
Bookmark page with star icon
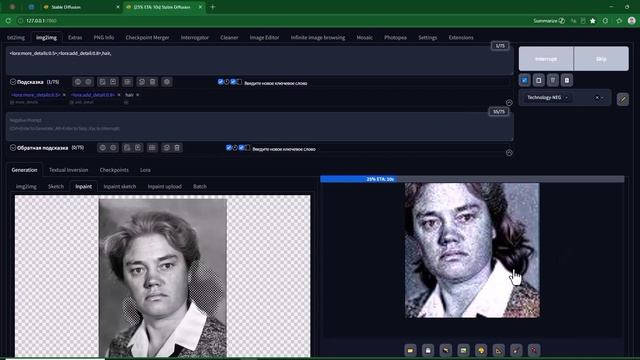(x=593, y=21)
